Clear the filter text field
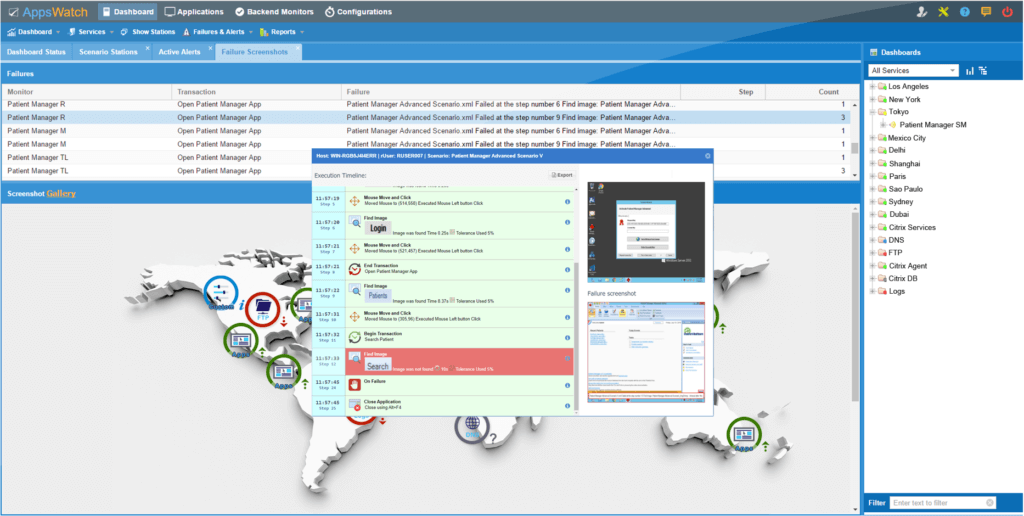Image resolution: width=1024 pixels, height=516 pixels. point(989,503)
